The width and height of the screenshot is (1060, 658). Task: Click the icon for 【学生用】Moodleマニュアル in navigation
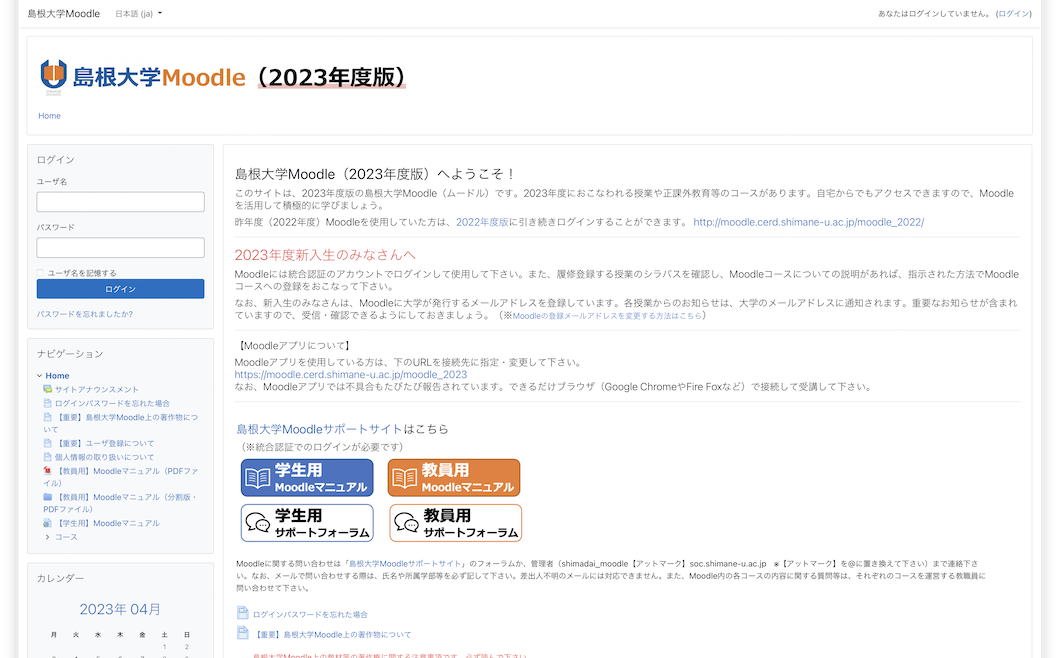point(47,523)
